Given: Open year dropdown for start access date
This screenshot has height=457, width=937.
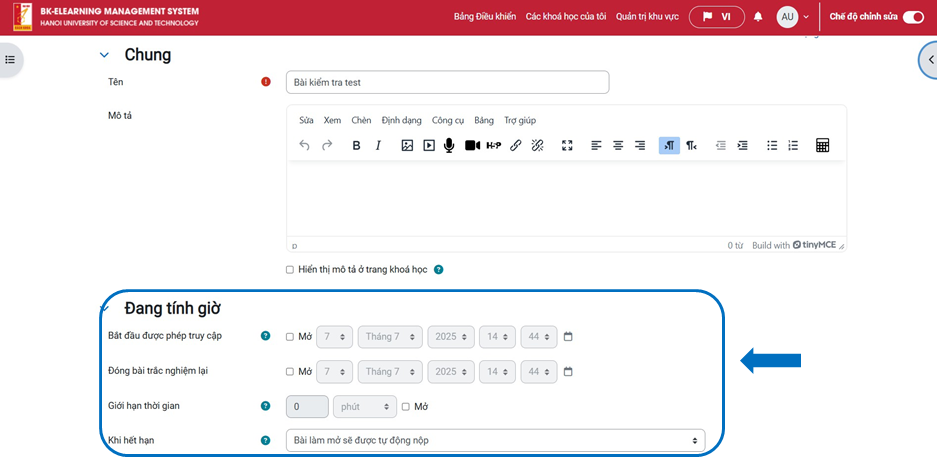Looking at the screenshot, I should point(451,337).
